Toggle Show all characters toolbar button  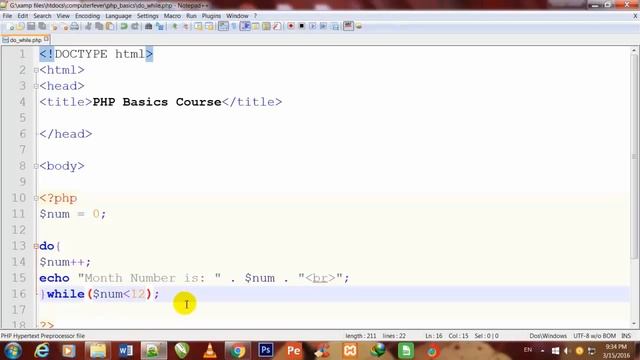pos(234,27)
